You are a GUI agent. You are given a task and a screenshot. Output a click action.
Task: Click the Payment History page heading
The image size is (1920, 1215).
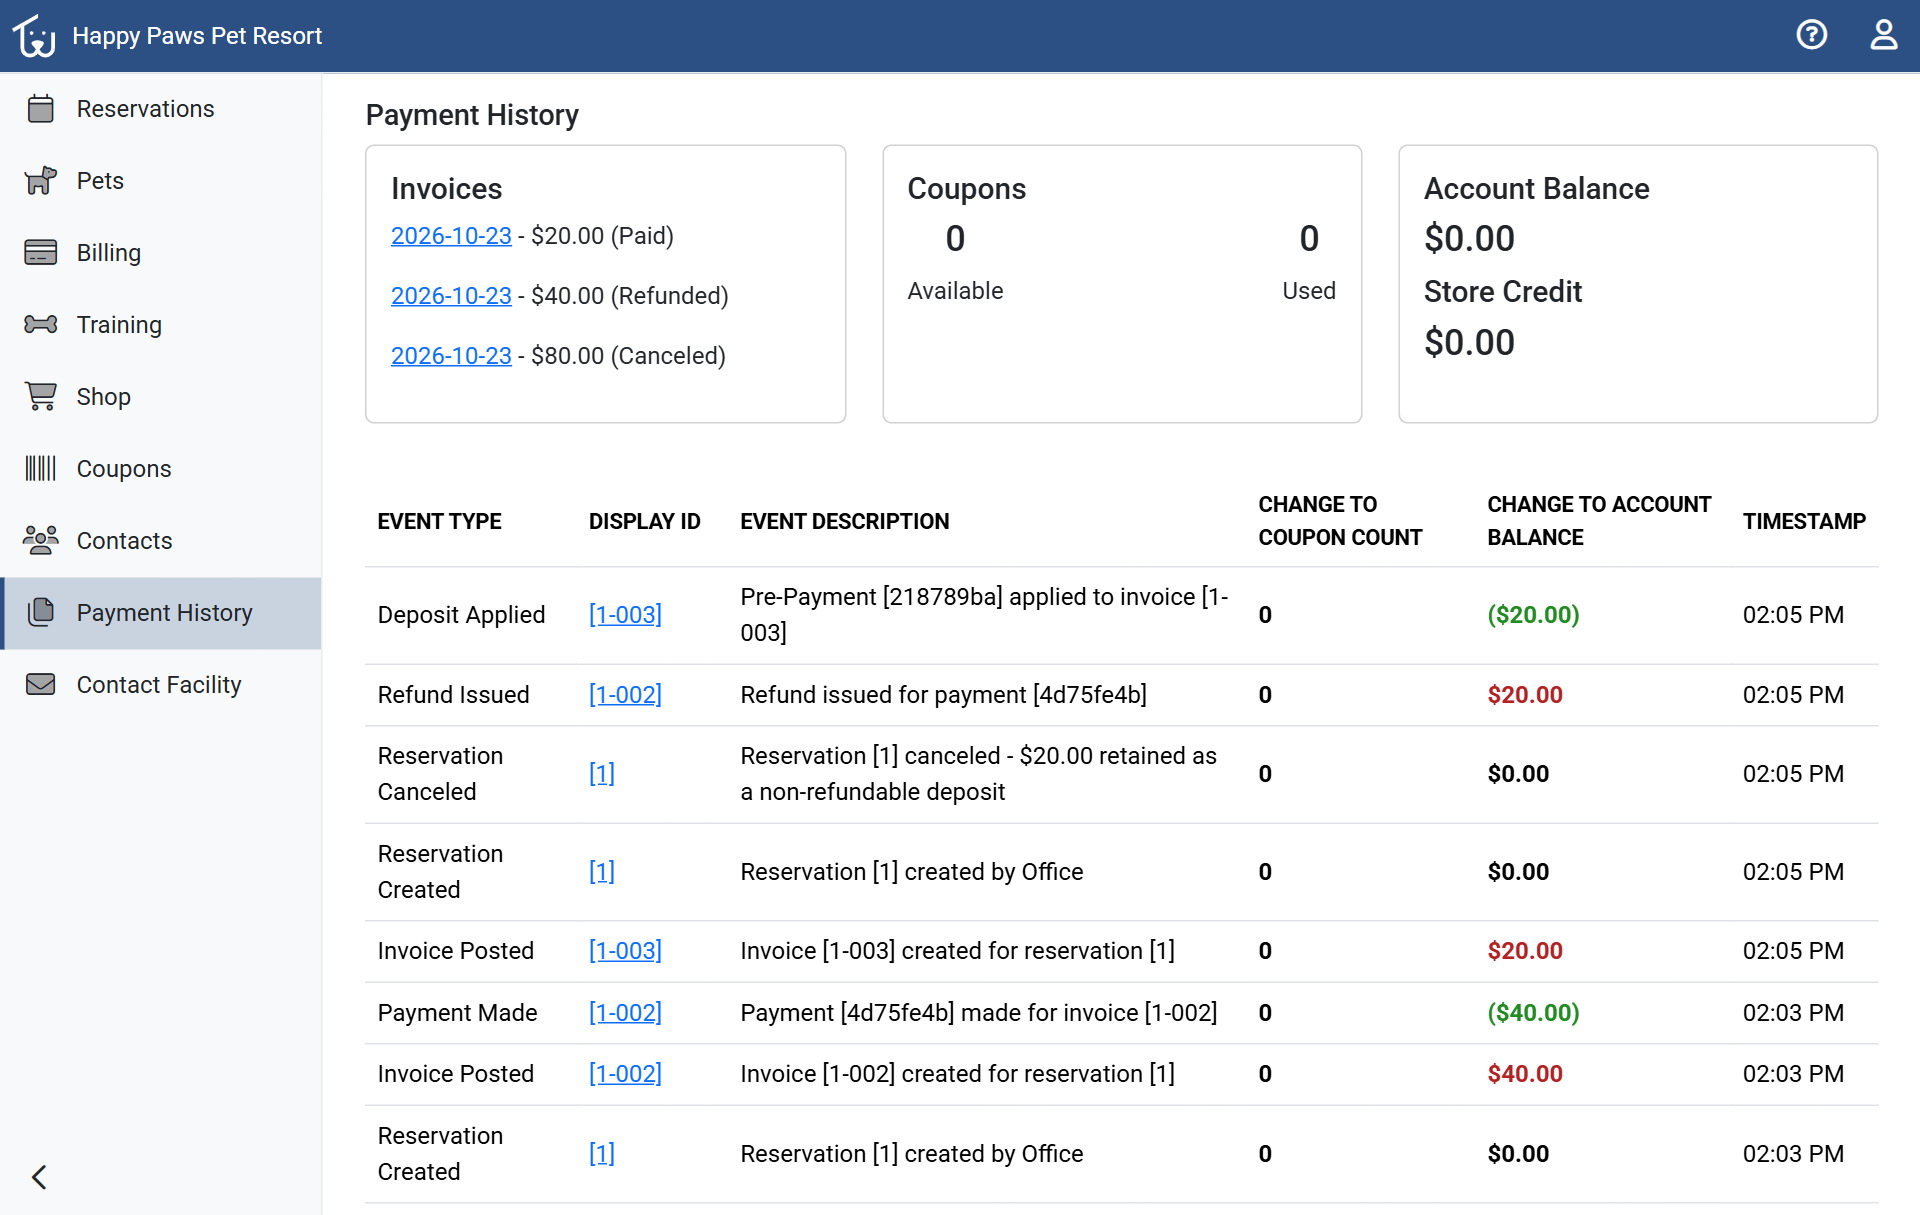click(x=472, y=115)
